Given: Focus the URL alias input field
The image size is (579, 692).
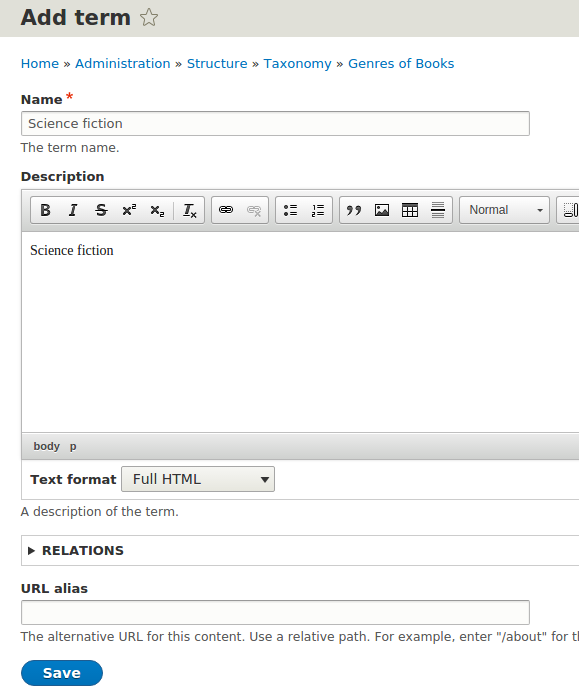Looking at the screenshot, I should click(x=275, y=612).
